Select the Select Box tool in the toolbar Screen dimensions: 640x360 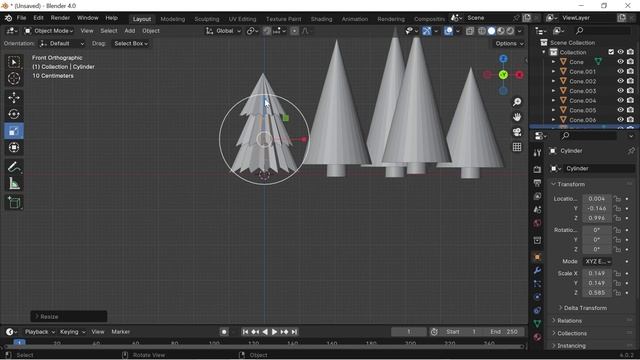coord(14,62)
